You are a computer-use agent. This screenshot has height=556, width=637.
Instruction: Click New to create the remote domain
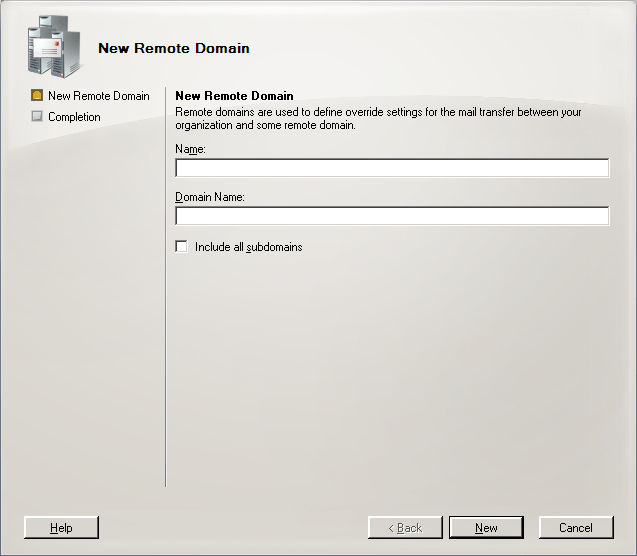click(x=486, y=528)
